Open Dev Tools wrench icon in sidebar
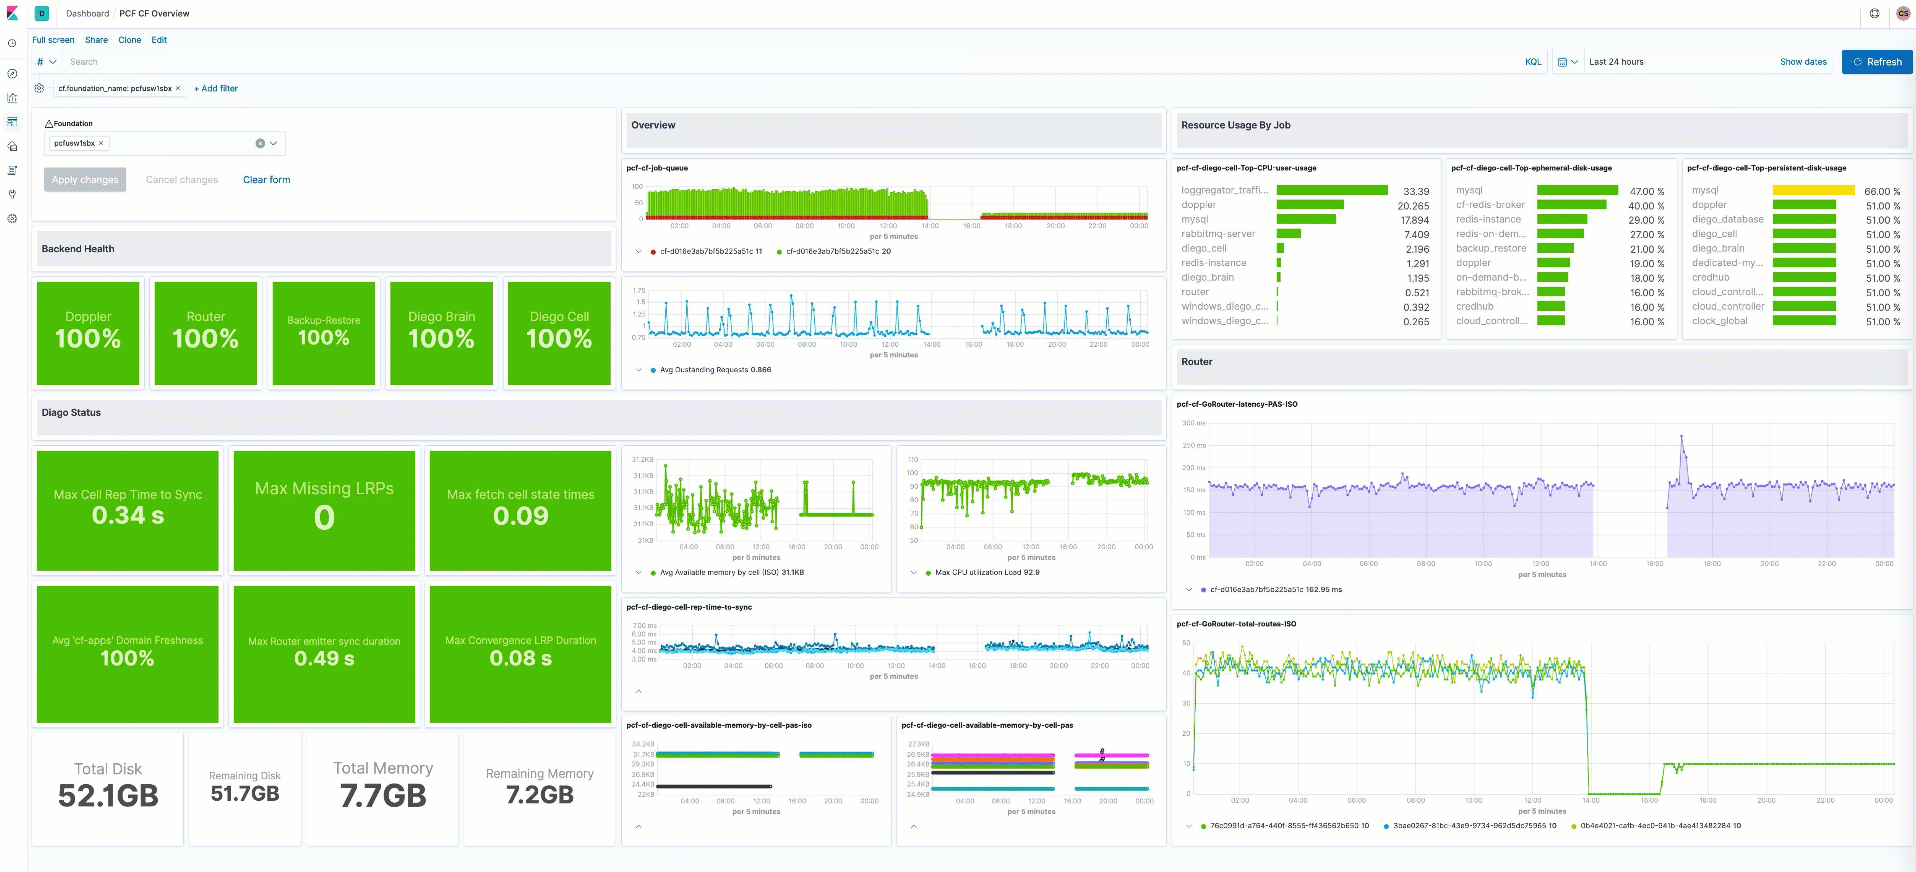Screen dimensions: 1916x872 click(12, 194)
